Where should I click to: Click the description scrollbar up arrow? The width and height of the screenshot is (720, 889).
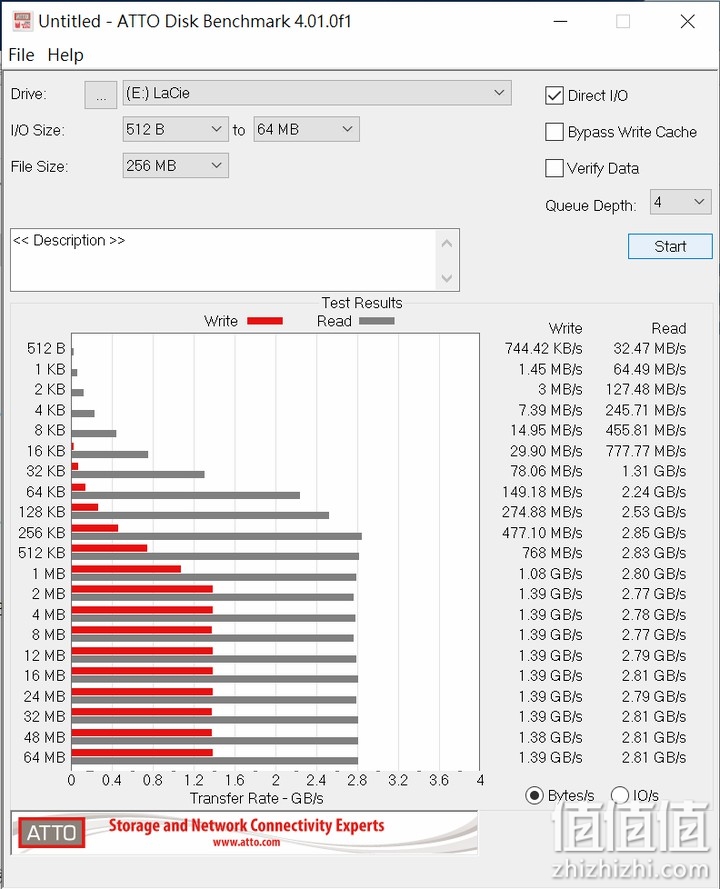447,243
